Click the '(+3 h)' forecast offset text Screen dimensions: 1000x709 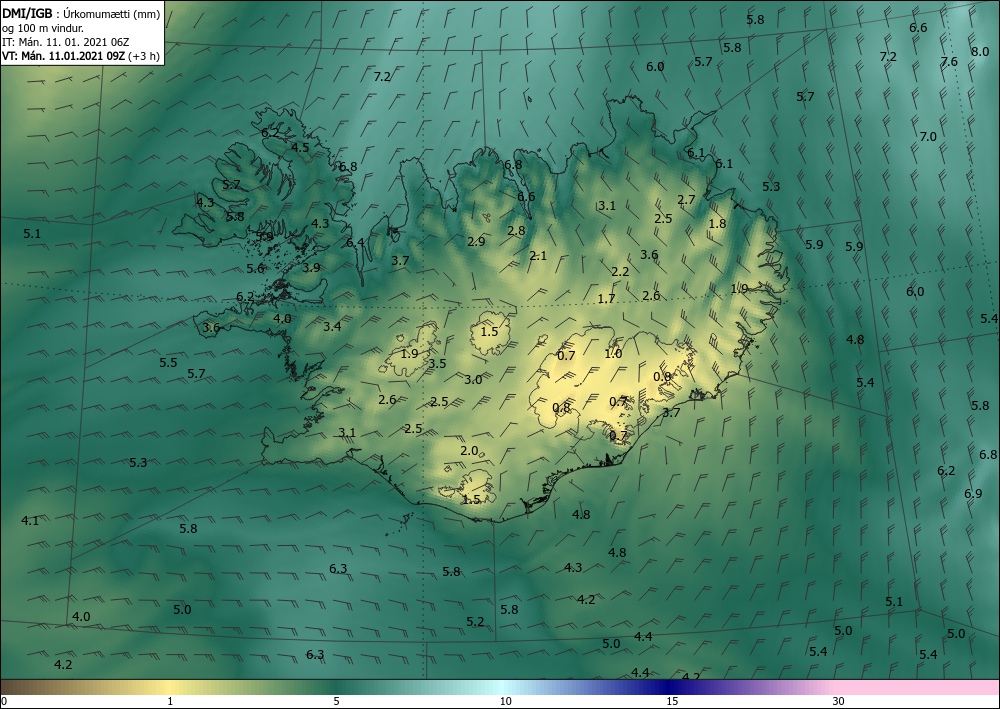point(143,56)
